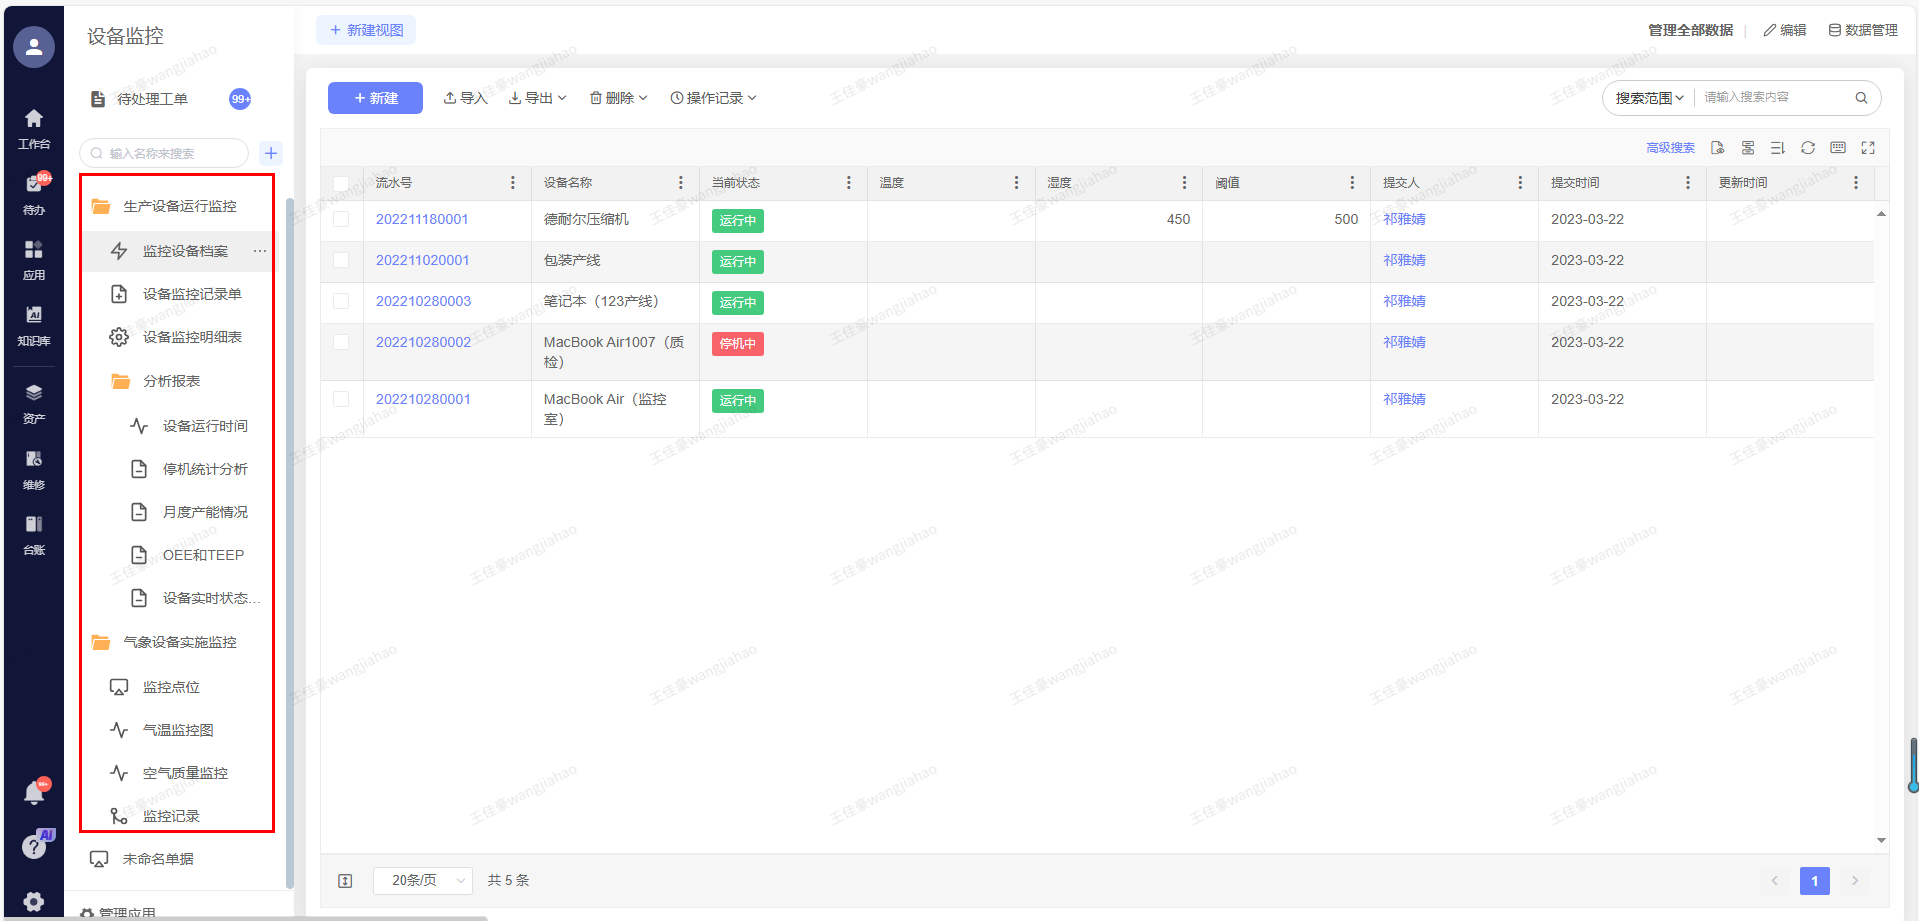Viewport: 1919px width, 921px height.
Task: Open the 20条/页 page size dropdown
Action: coord(422,881)
